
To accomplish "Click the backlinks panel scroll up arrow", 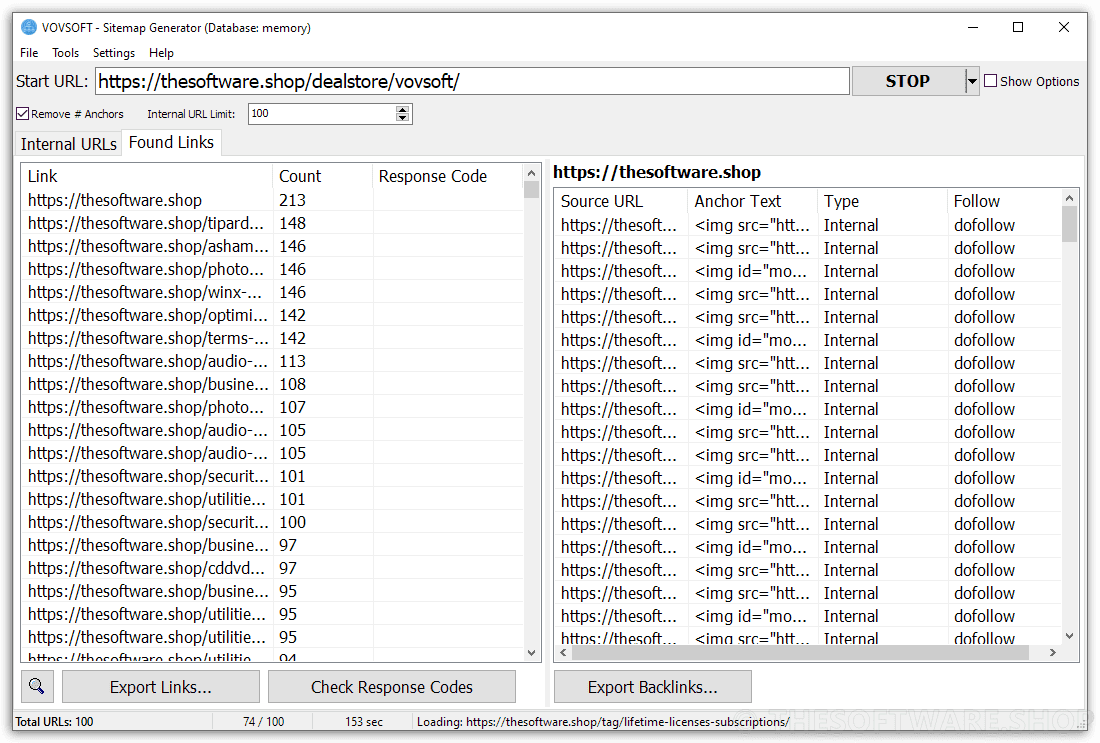I will [1069, 198].
